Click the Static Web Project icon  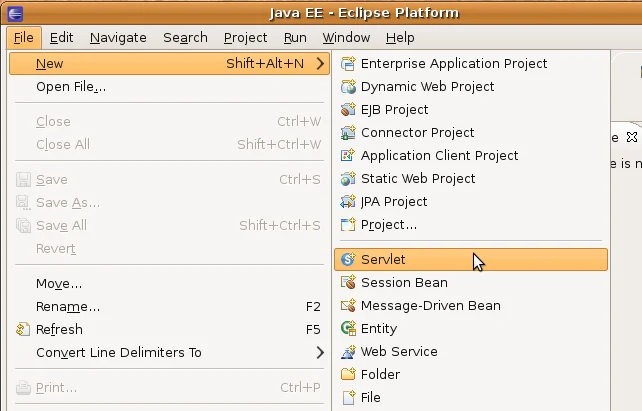tap(348, 179)
